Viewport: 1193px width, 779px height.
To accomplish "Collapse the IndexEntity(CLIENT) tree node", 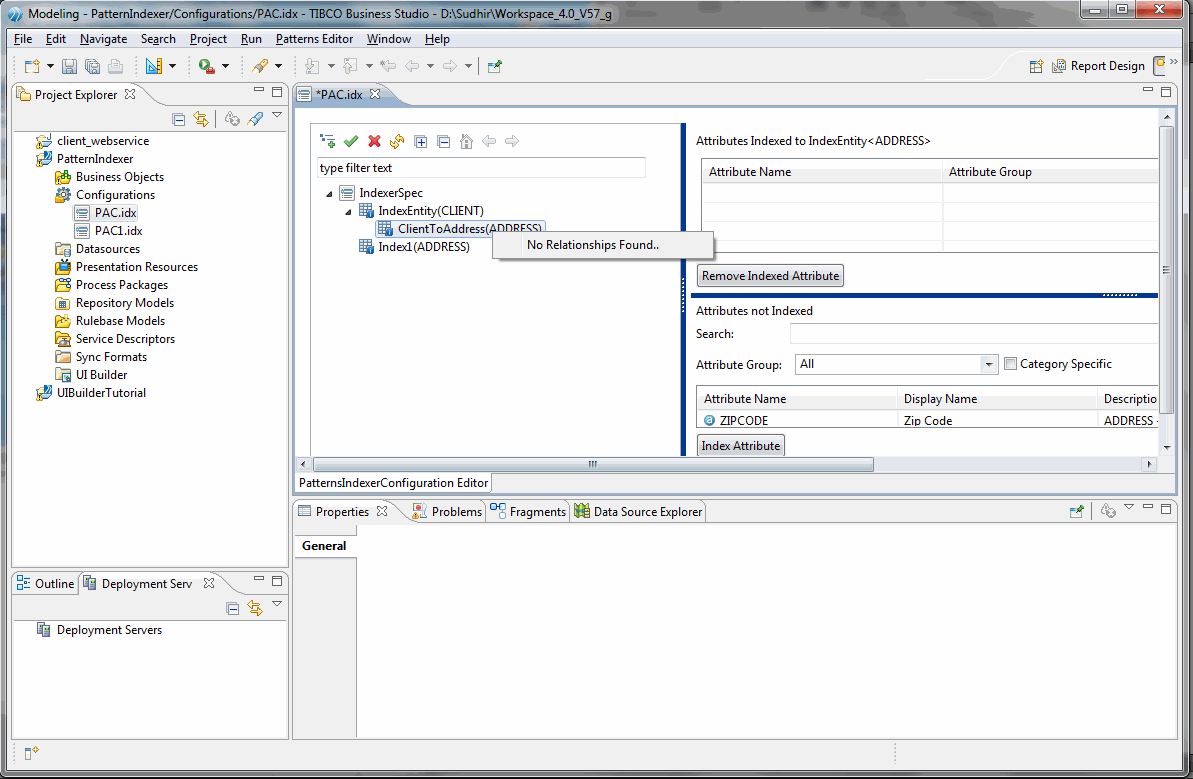I will pos(348,211).
